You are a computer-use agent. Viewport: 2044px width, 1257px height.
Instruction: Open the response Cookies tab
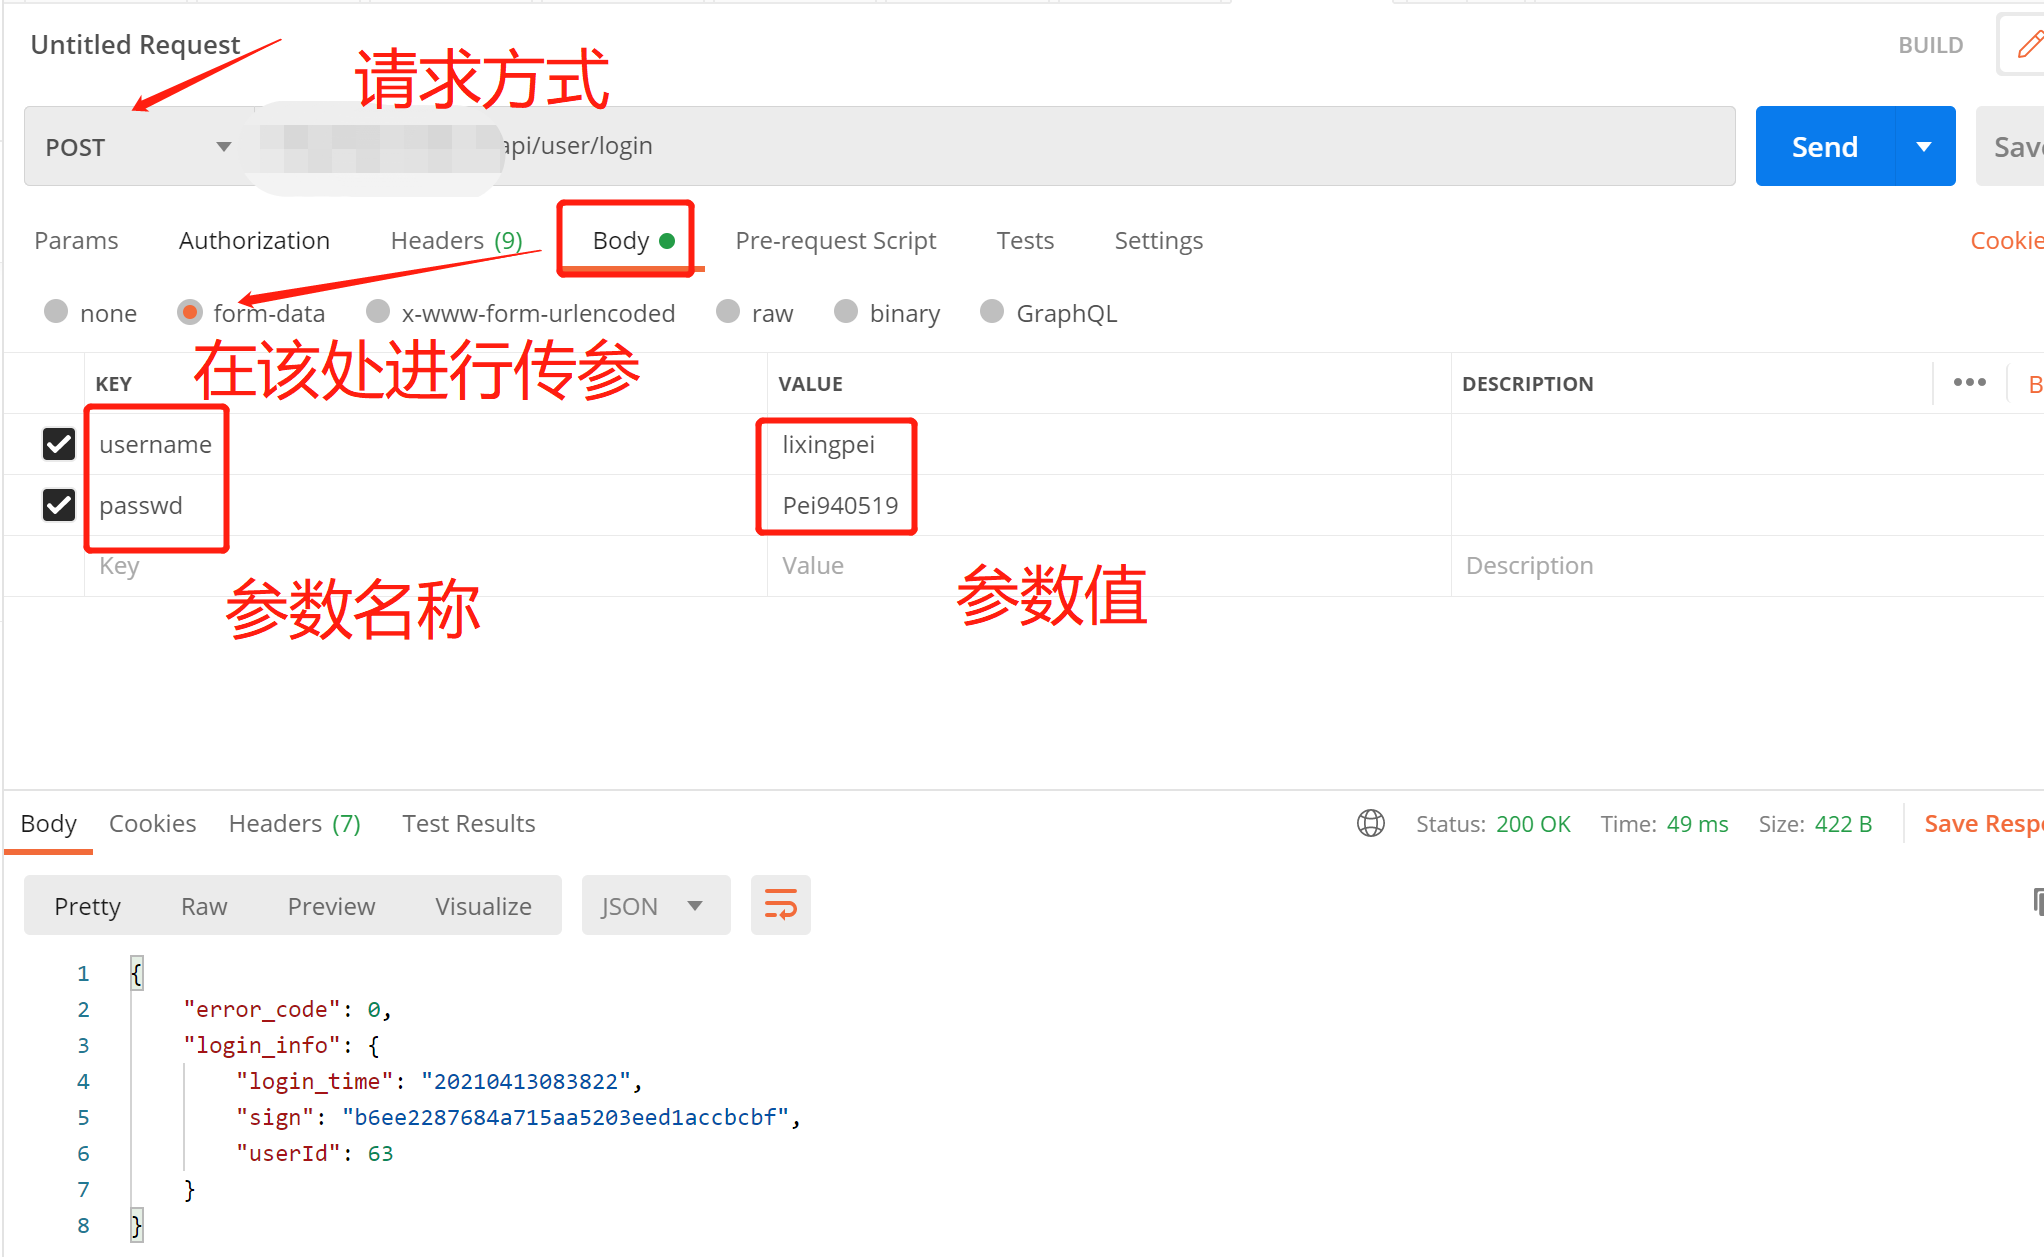click(152, 823)
